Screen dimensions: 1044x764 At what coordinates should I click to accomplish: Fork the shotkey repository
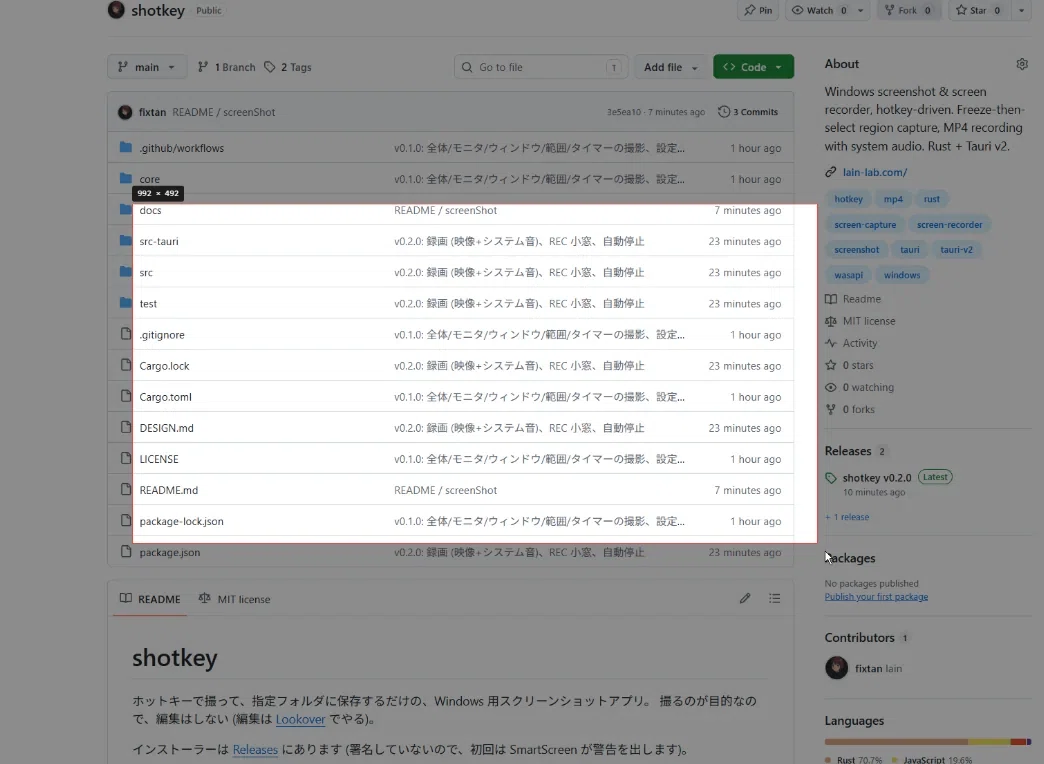tap(908, 10)
